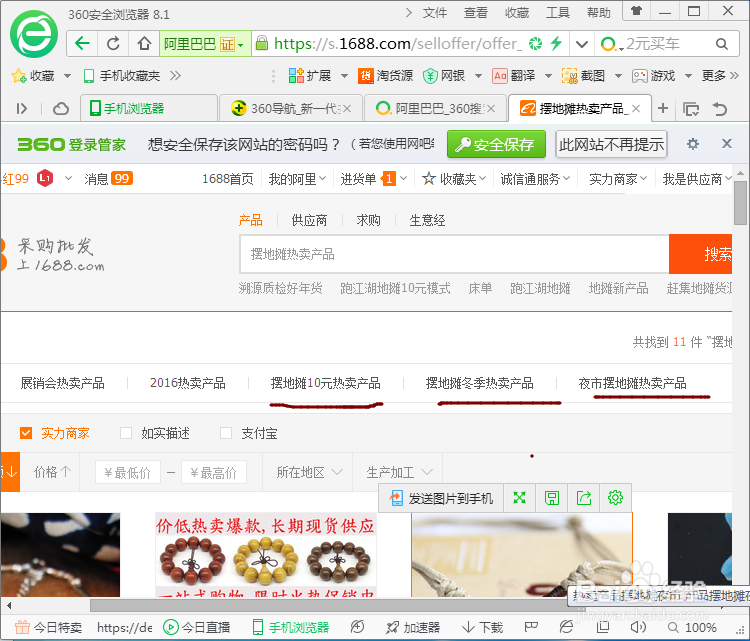Expand 收藏夹 site menu

click(453, 179)
